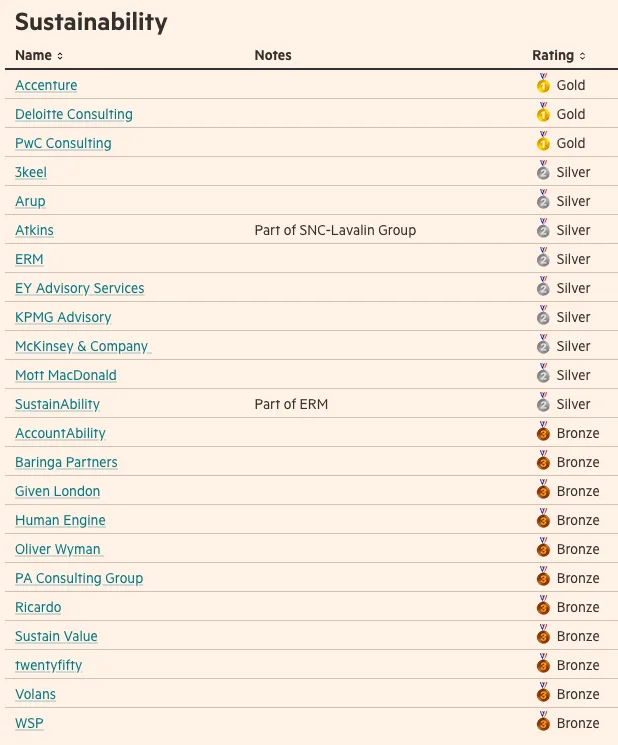Screen dimensions: 618x745
Task: Click the silver medal icon for Mott MacDonald
Action: (x=543, y=373)
